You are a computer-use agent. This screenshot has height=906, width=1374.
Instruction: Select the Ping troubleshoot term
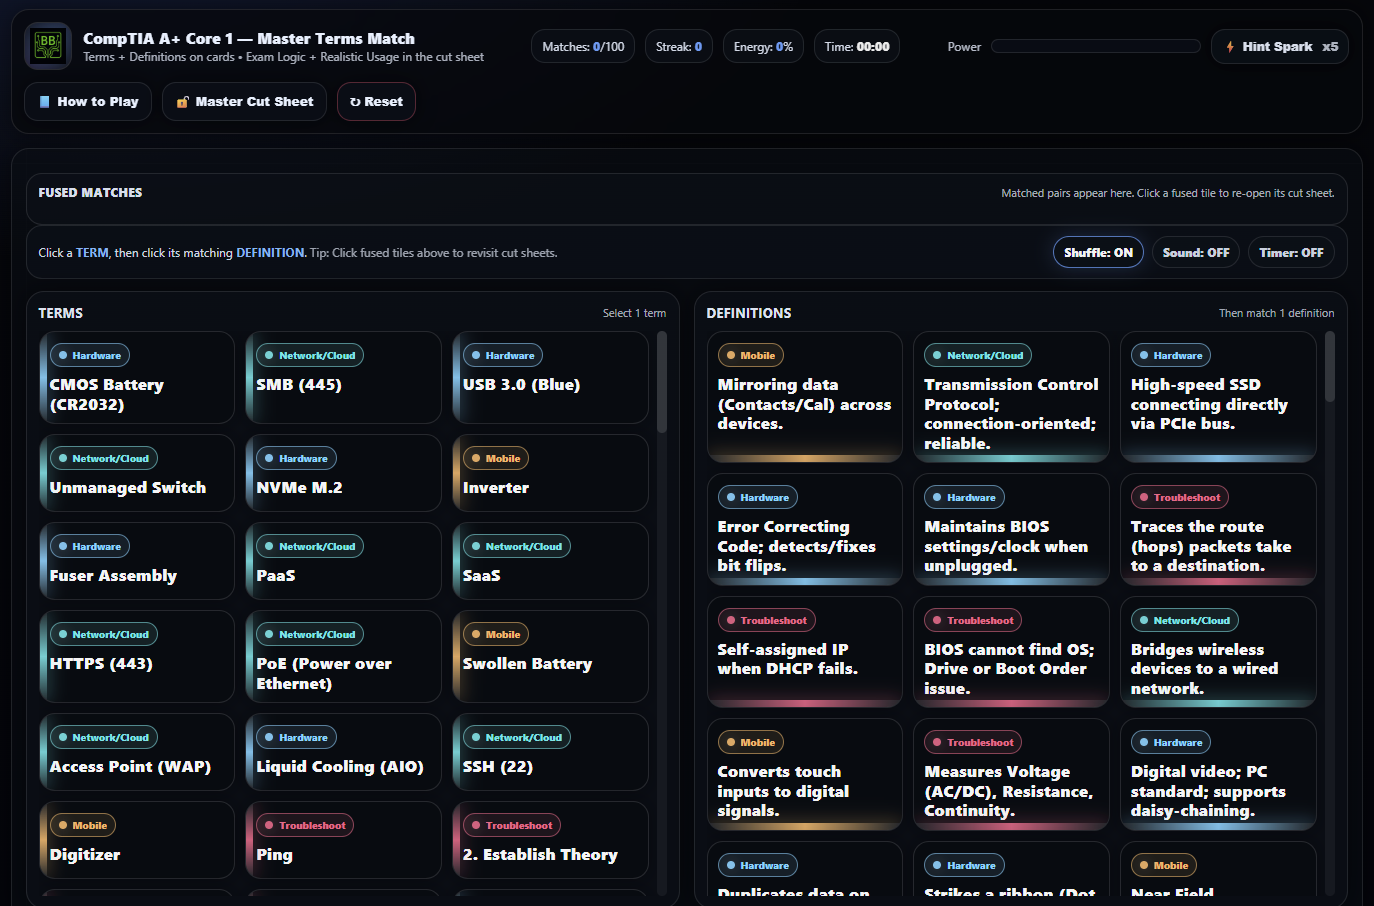pos(343,841)
